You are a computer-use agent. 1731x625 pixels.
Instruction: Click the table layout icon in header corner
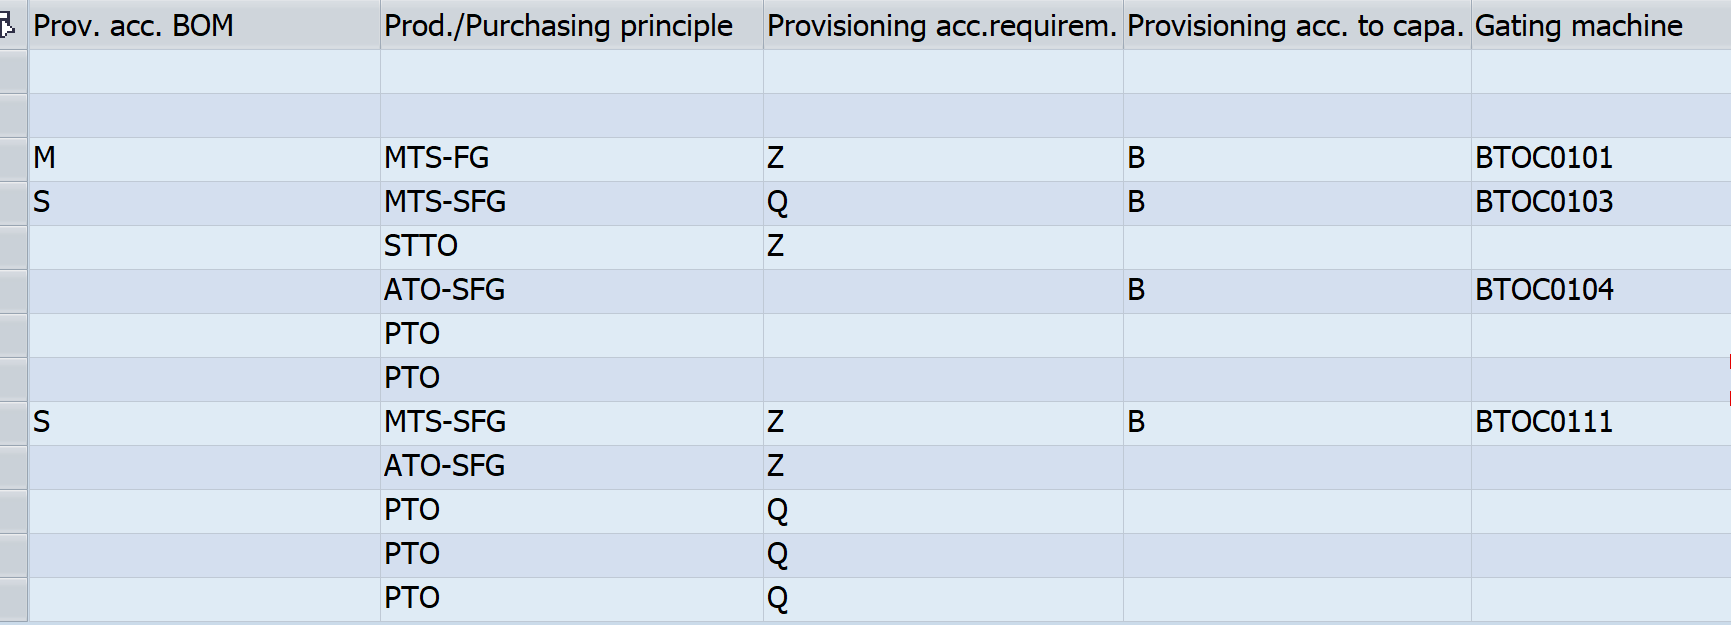(8, 26)
